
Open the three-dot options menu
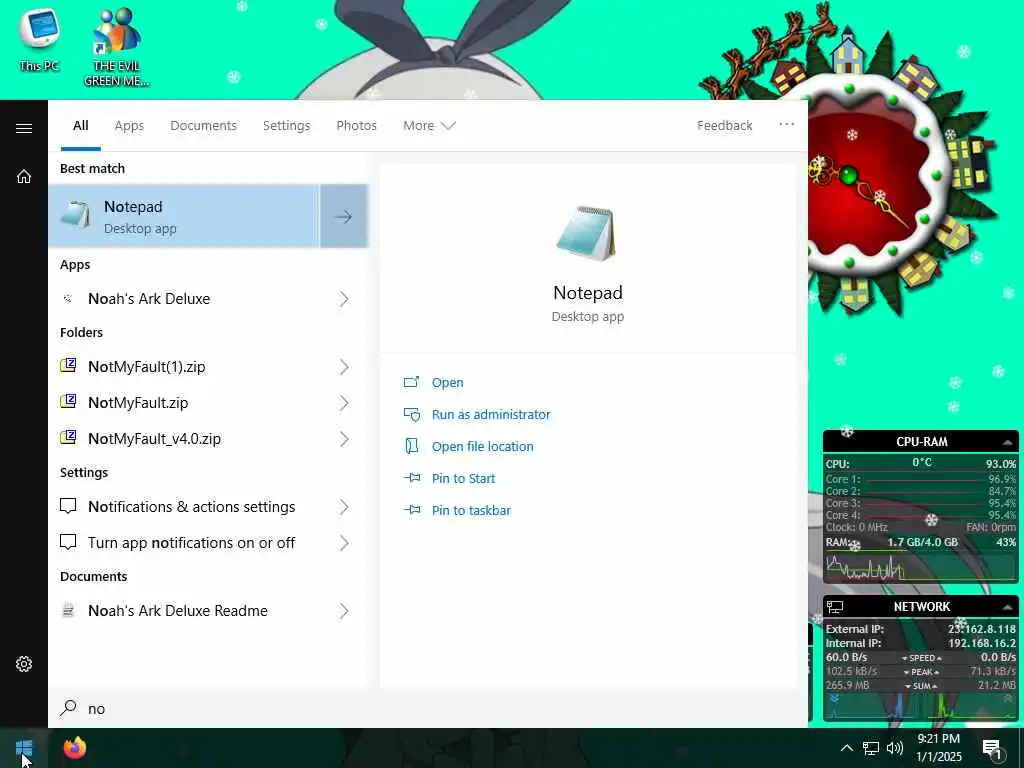(x=786, y=124)
